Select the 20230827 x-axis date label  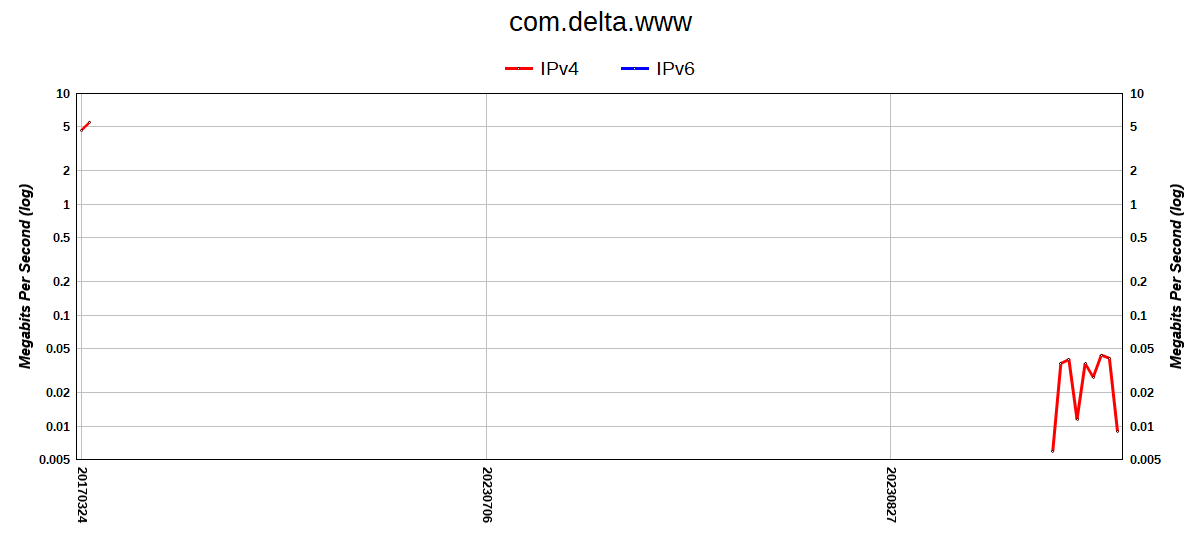click(891, 494)
